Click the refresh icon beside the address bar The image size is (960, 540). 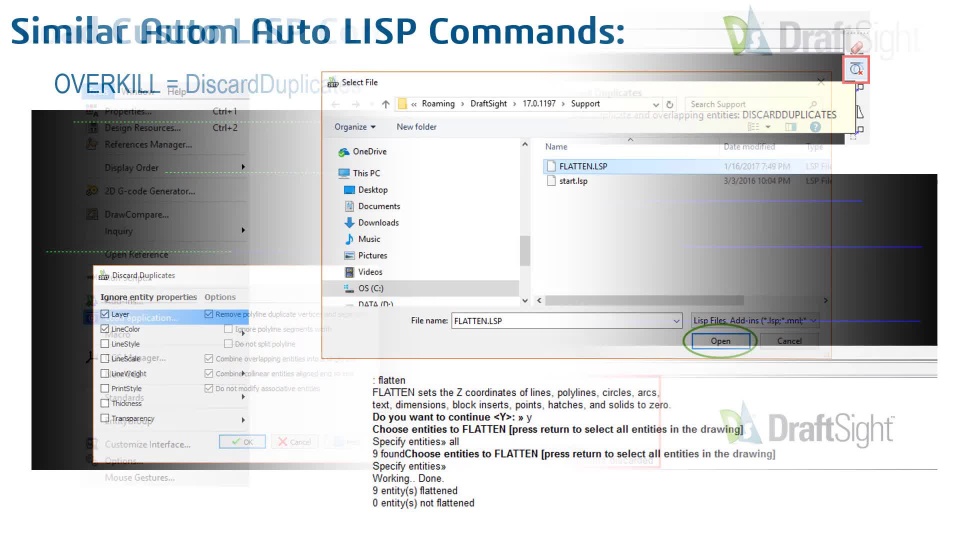coord(670,104)
